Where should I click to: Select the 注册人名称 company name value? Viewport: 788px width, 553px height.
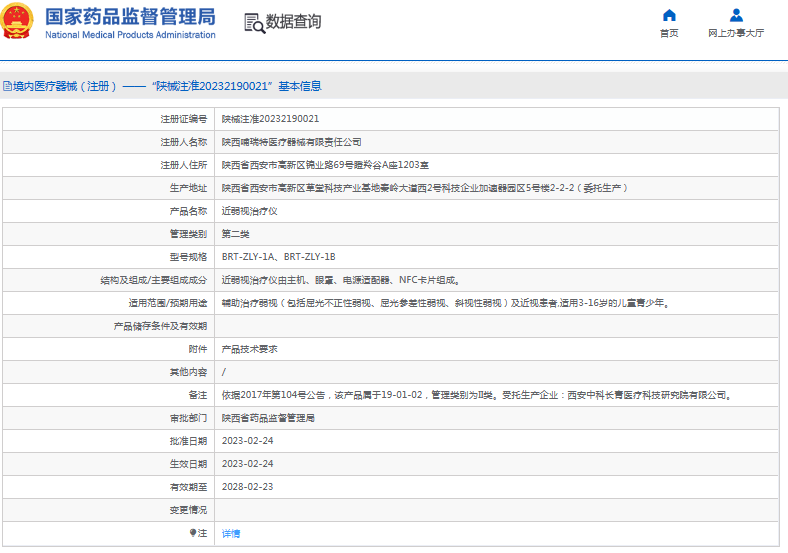(x=291, y=142)
